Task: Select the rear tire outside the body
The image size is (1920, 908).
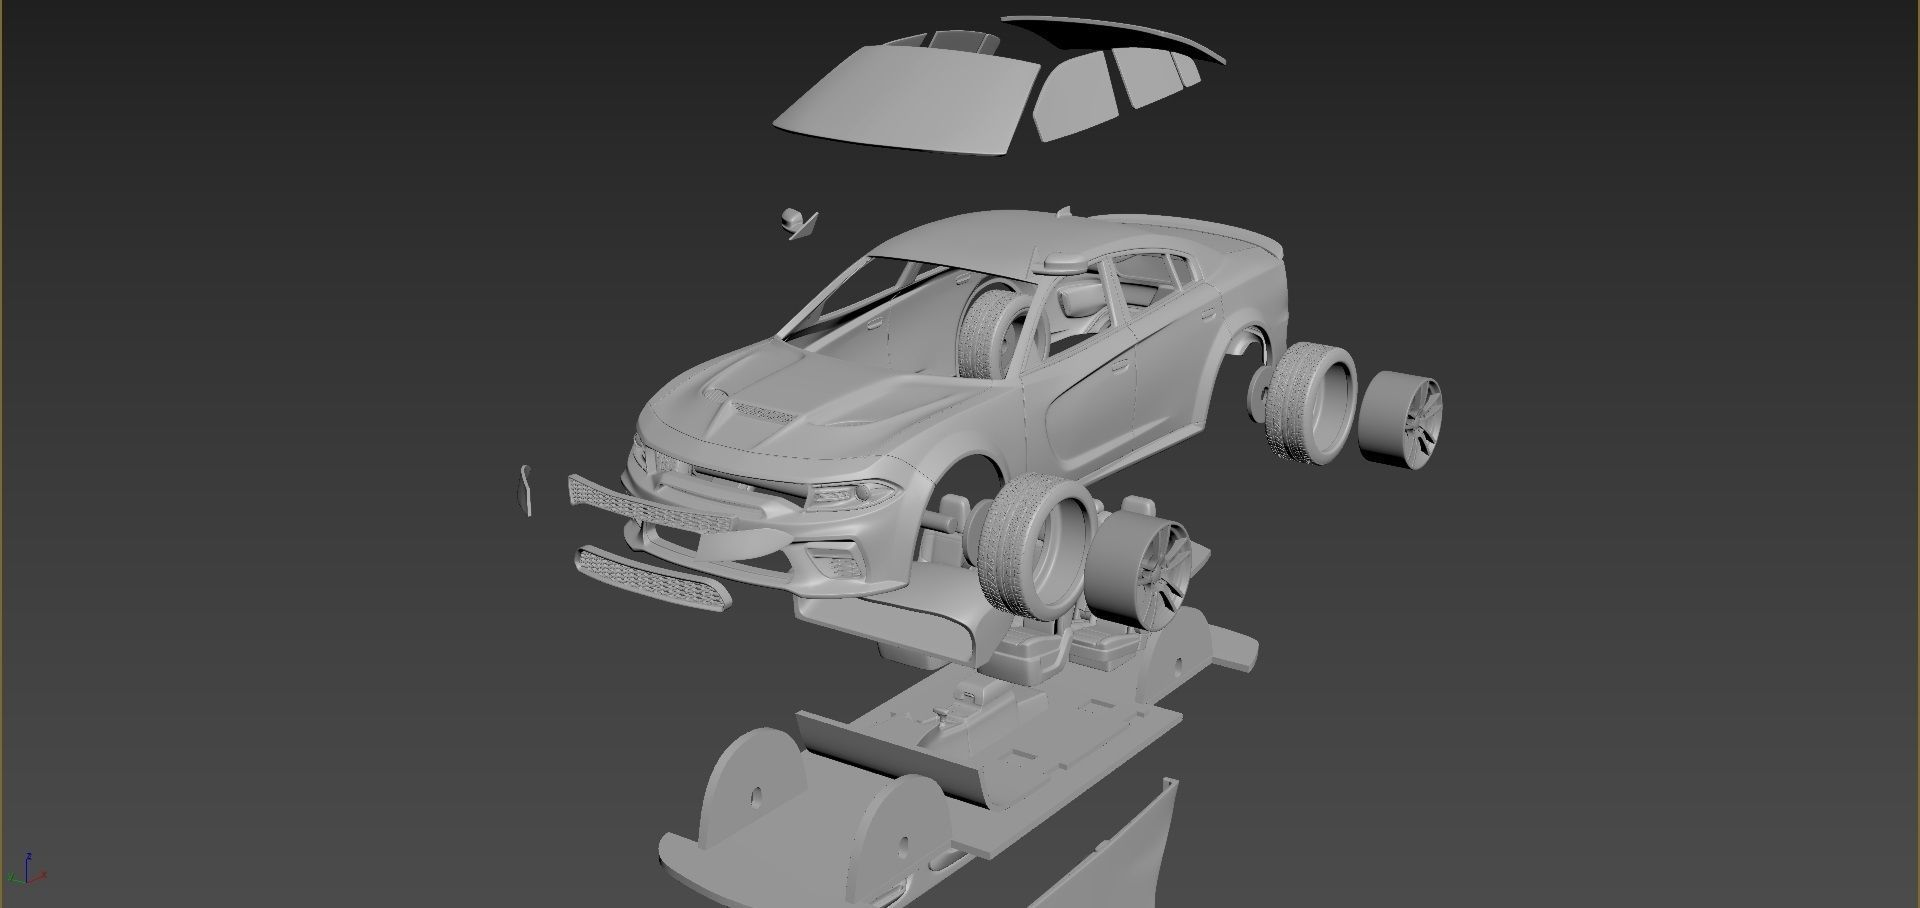Action: click(1309, 405)
